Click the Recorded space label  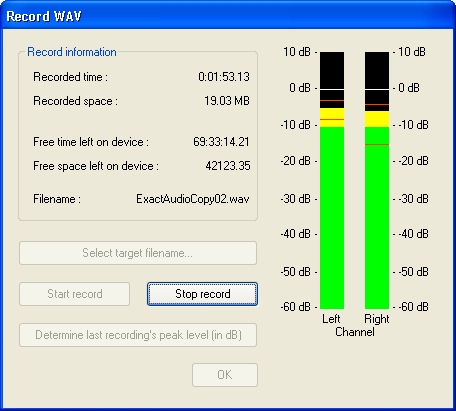[x=75, y=101]
